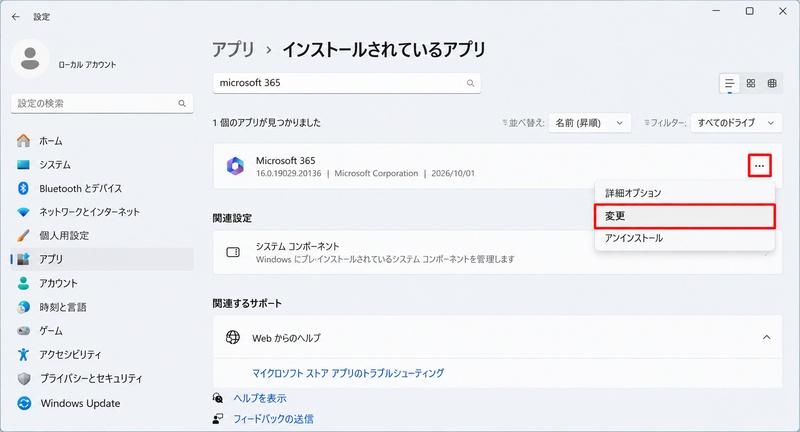
Task: Click the back arrow in Settings
Action: 16,17
